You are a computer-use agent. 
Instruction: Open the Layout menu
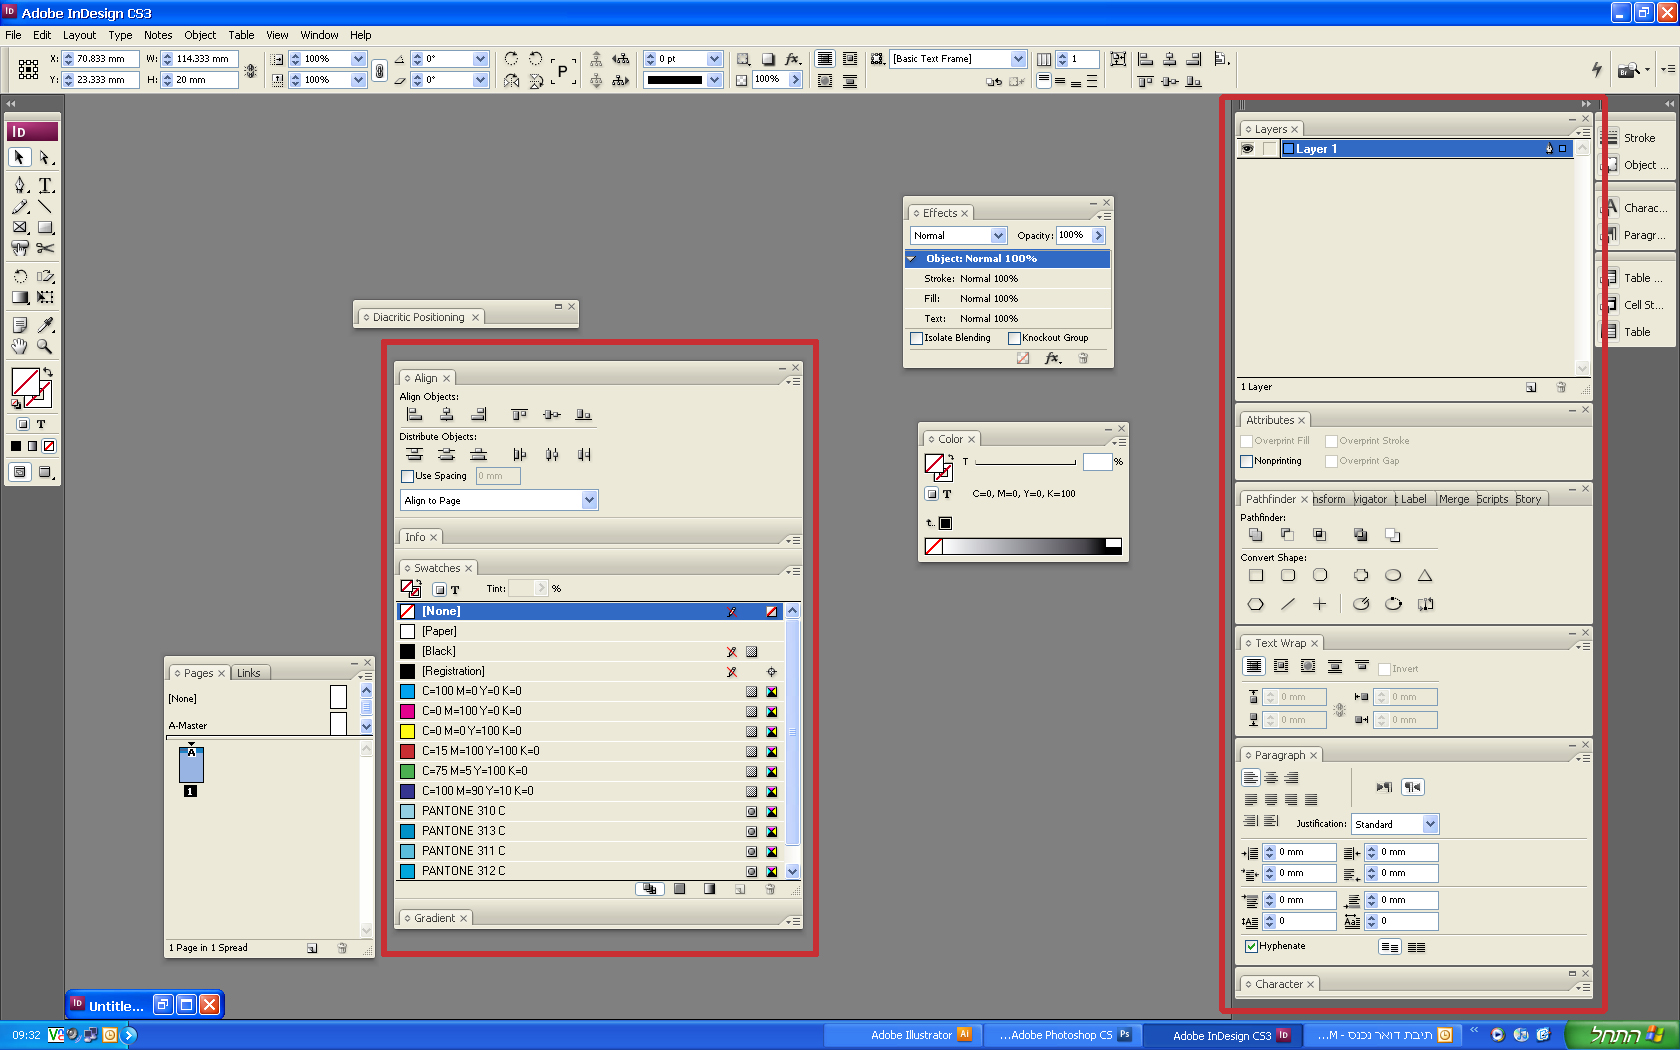[80, 35]
